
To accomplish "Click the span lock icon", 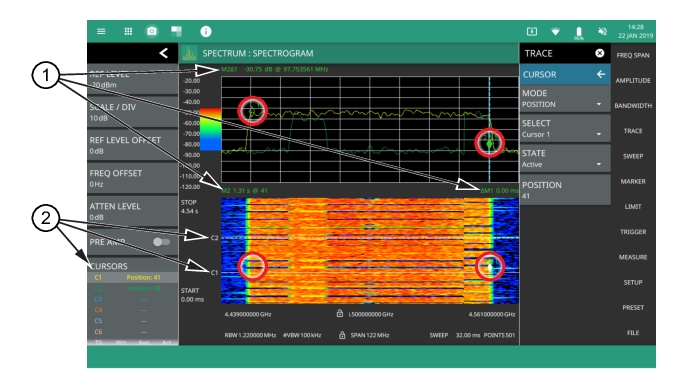I will (342, 335).
